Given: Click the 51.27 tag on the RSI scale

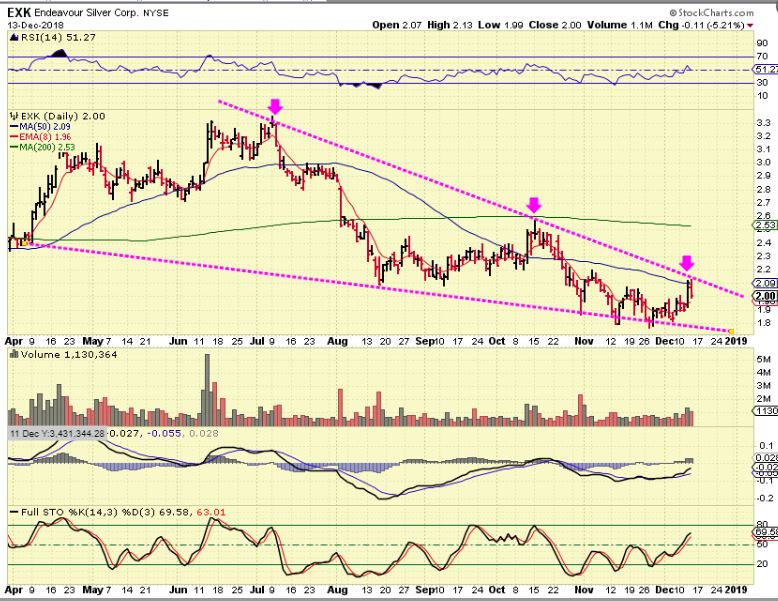Looking at the screenshot, I should tap(765, 69).
